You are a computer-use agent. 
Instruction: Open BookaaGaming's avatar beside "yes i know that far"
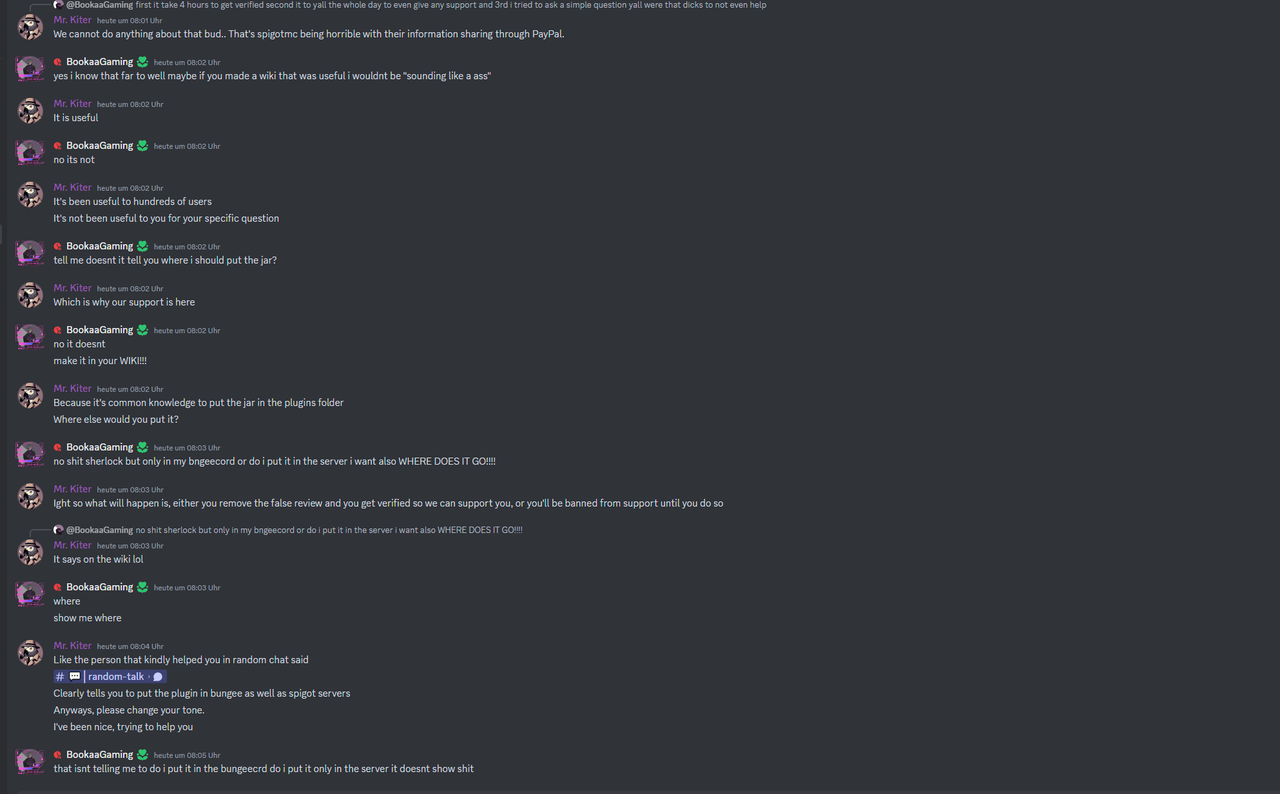point(31,69)
